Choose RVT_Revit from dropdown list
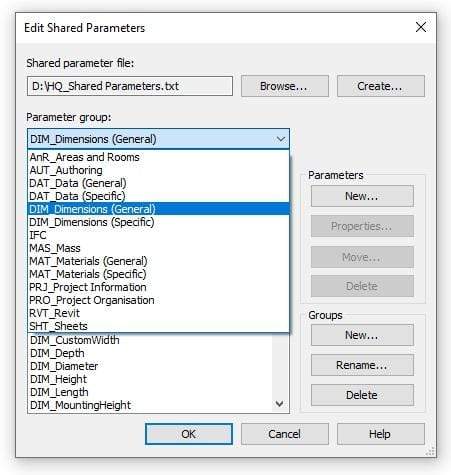 pos(158,313)
